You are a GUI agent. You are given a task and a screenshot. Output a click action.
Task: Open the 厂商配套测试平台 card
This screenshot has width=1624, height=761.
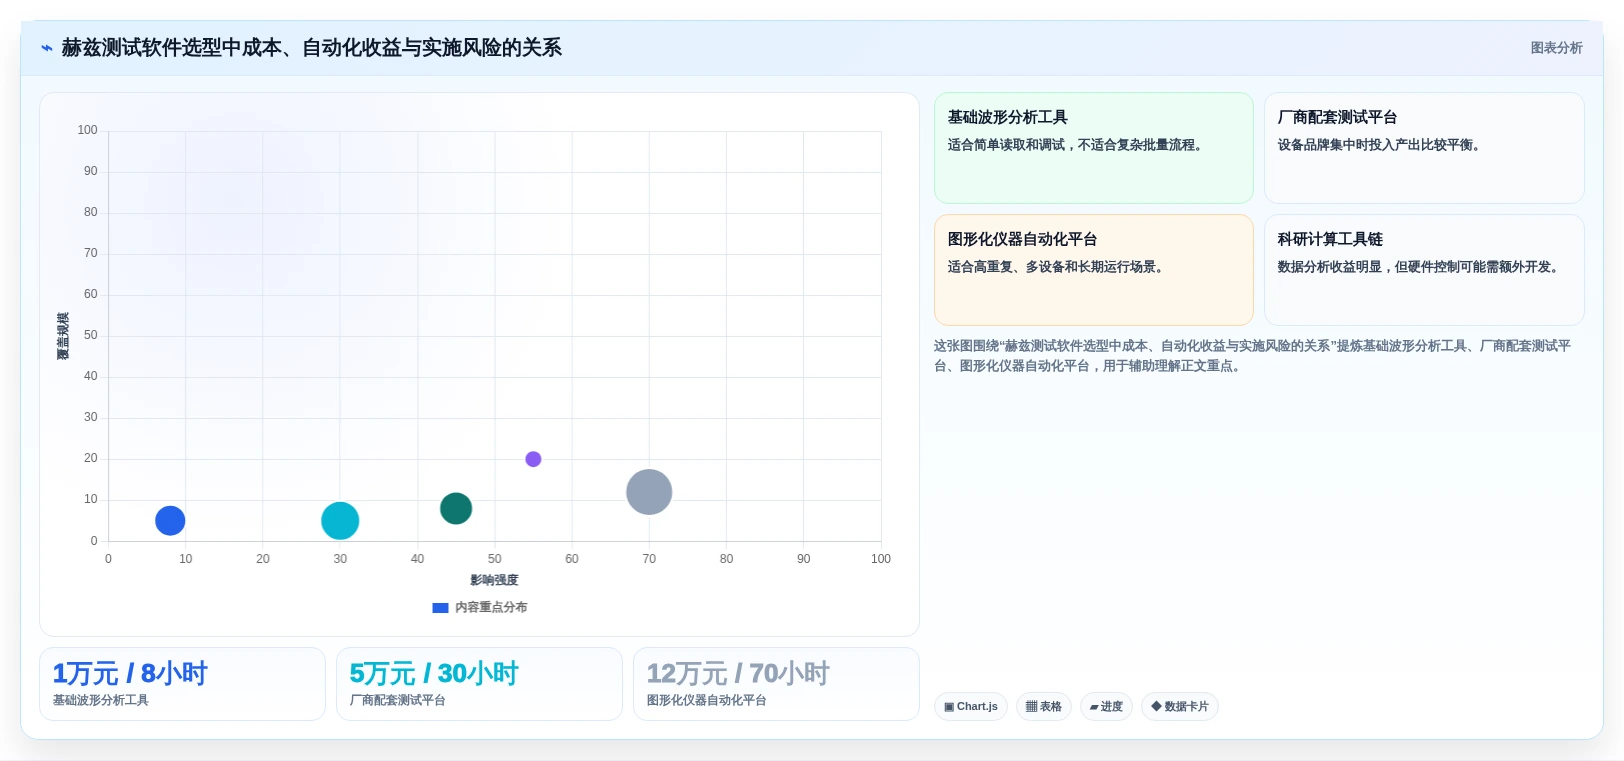[1424, 148]
